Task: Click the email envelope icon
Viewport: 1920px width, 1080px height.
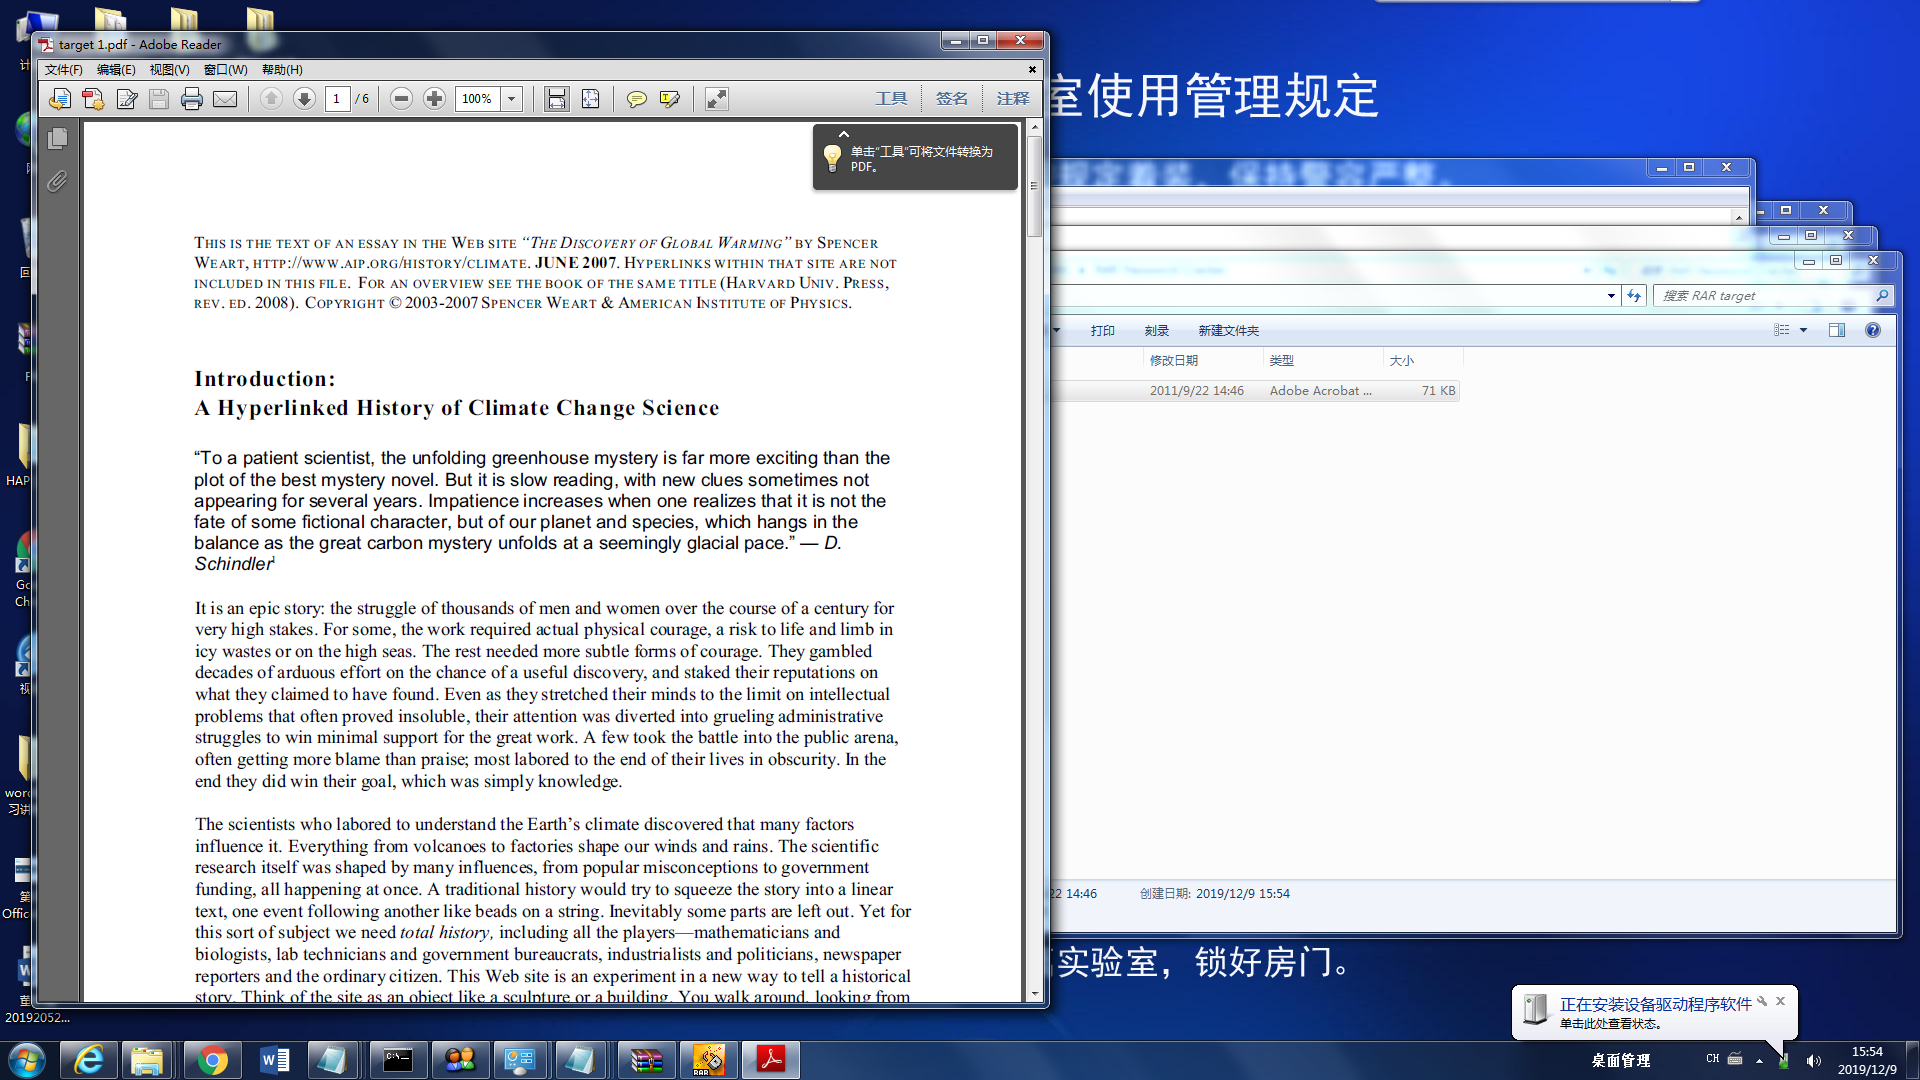Action: (x=226, y=99)
